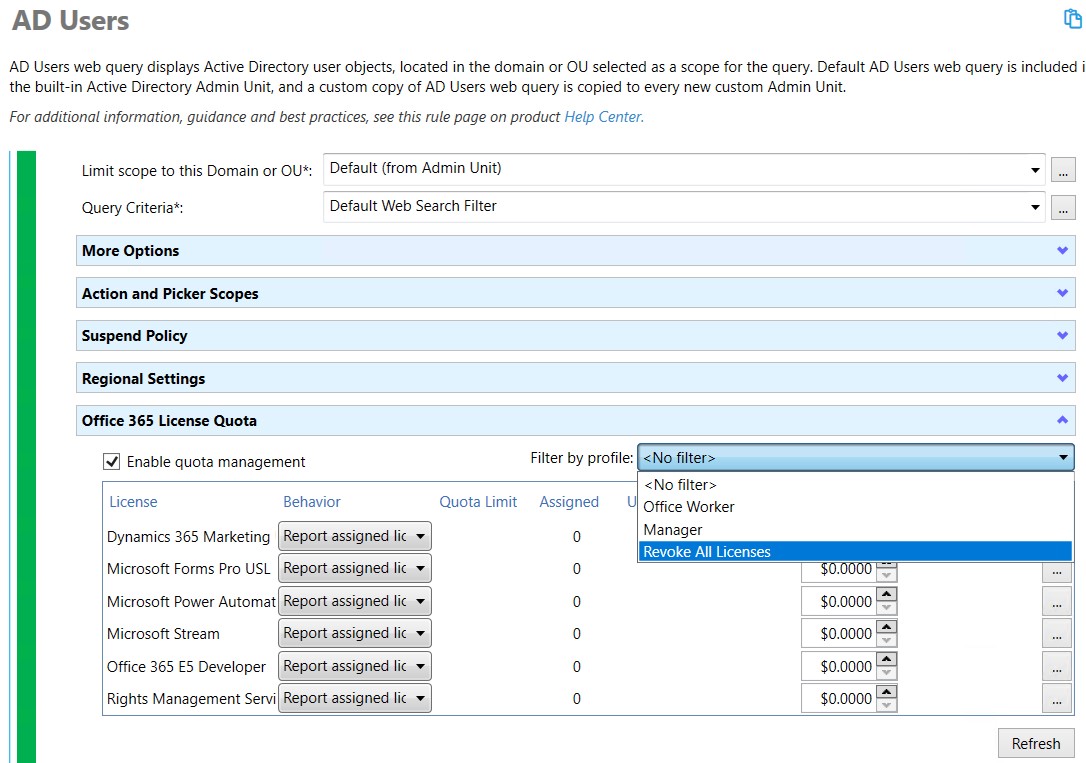The width and height of the screenshot is (1086, 763).
Task: Open Behavior dropdown for Office 365 E5 Developer
Action: tap(355, 666)
